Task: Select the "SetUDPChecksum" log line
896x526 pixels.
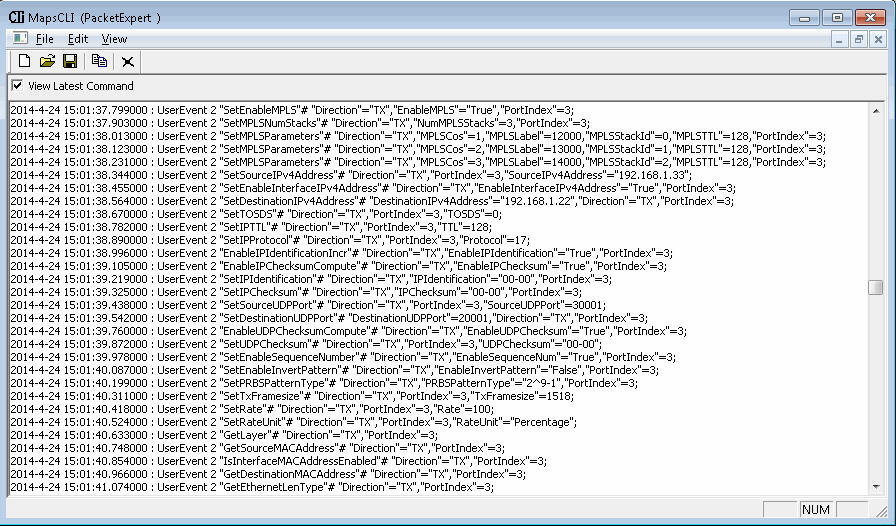Action: (306, 344)
